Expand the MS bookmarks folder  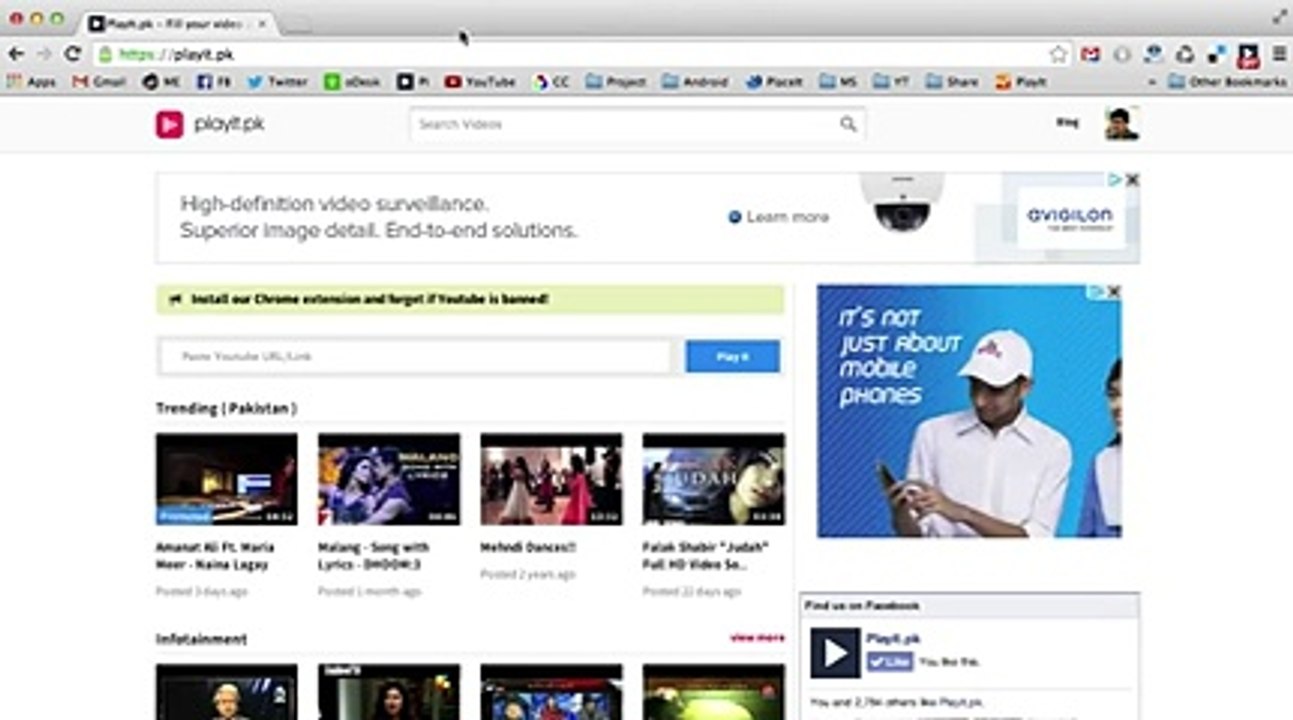coord(838,82)
